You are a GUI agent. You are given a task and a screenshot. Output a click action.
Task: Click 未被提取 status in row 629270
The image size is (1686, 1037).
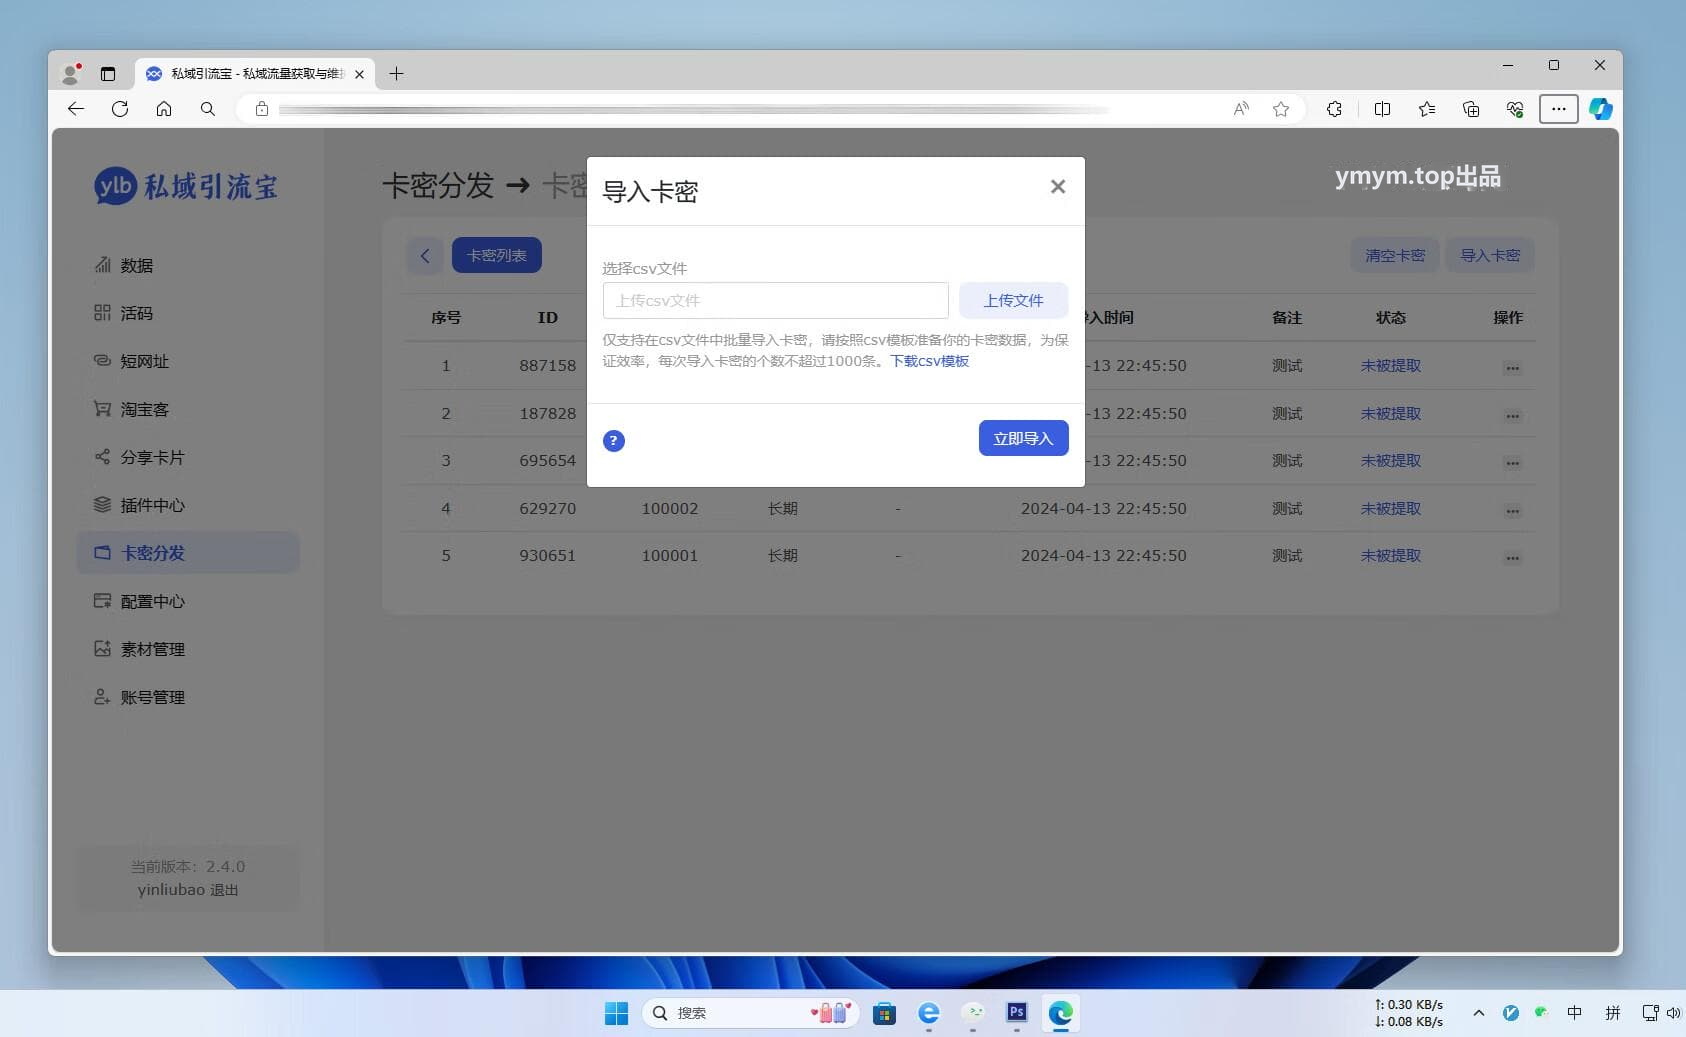coord(1390,508)
